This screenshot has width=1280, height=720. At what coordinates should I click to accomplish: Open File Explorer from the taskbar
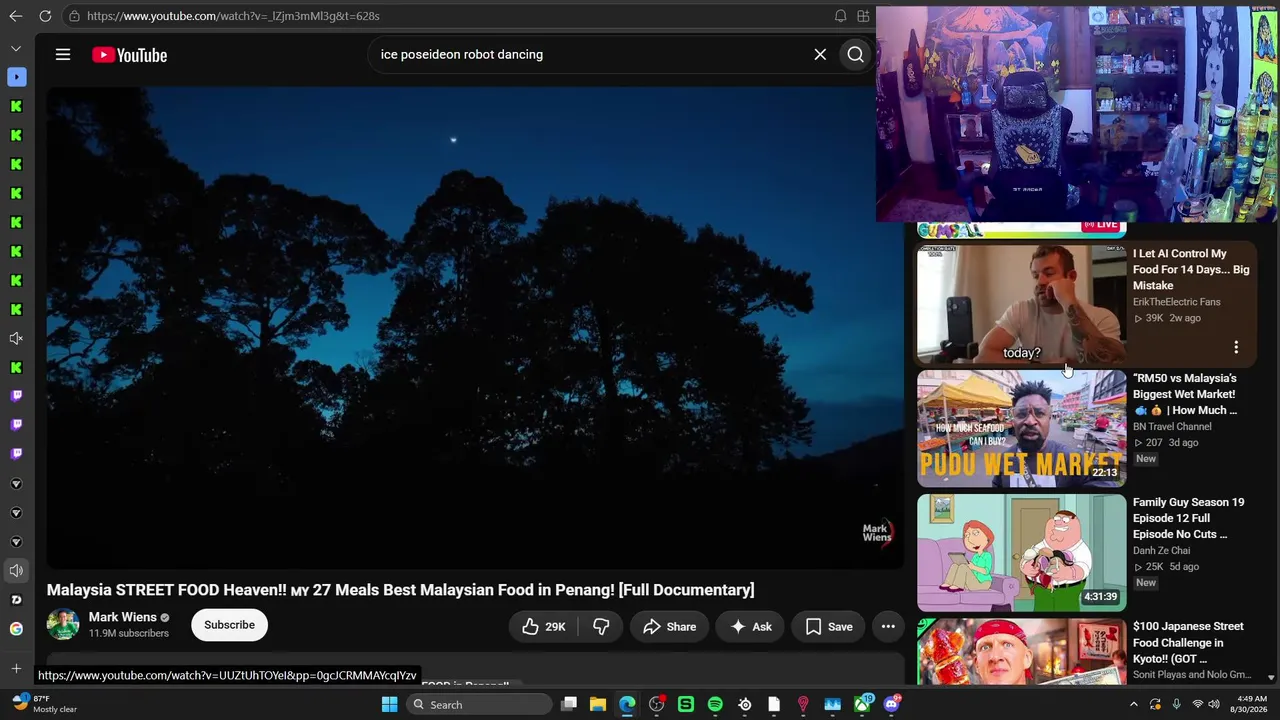(x=598, y=705)
